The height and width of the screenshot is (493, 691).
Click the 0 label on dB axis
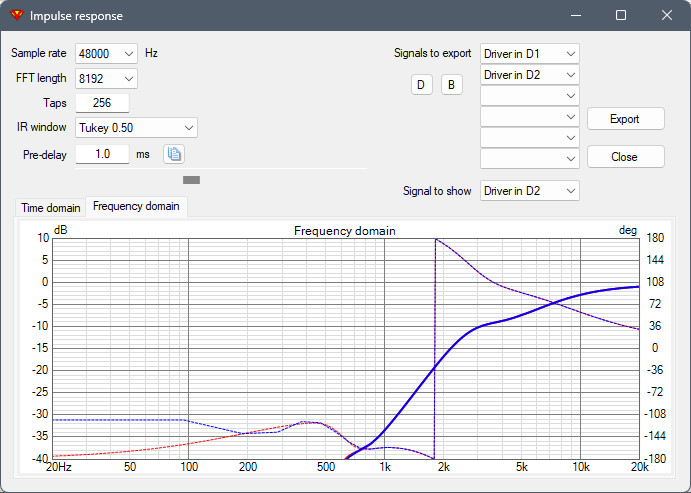pyautogui.click(x=45, y=282)
